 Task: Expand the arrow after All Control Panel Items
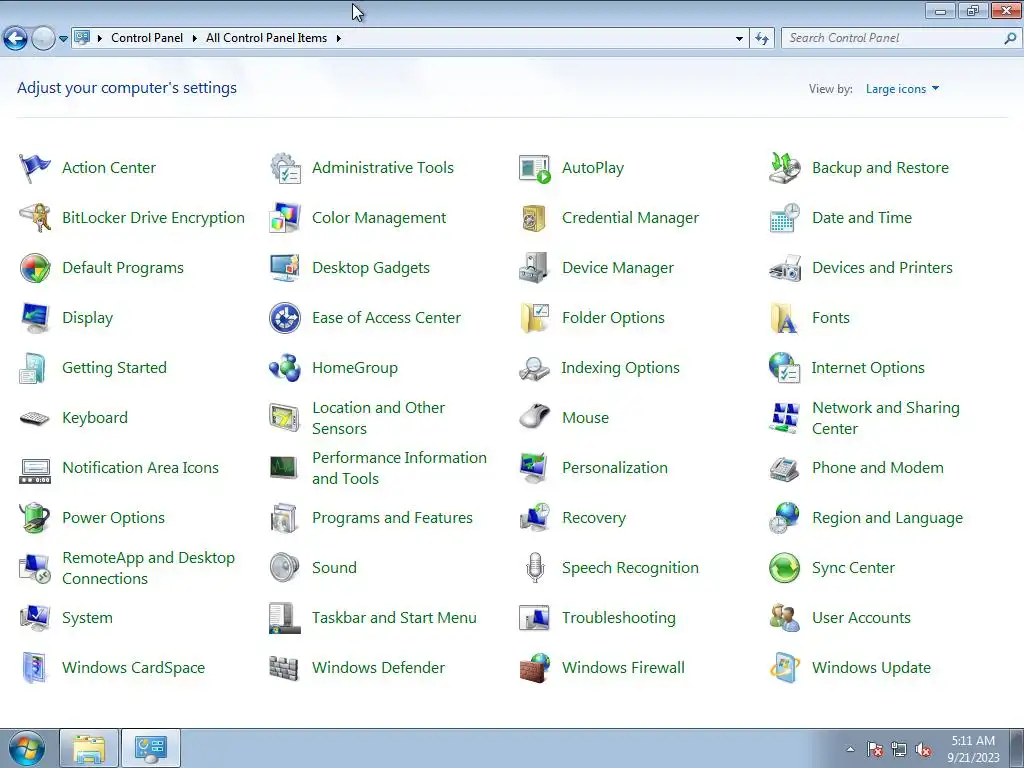[338, 39]
